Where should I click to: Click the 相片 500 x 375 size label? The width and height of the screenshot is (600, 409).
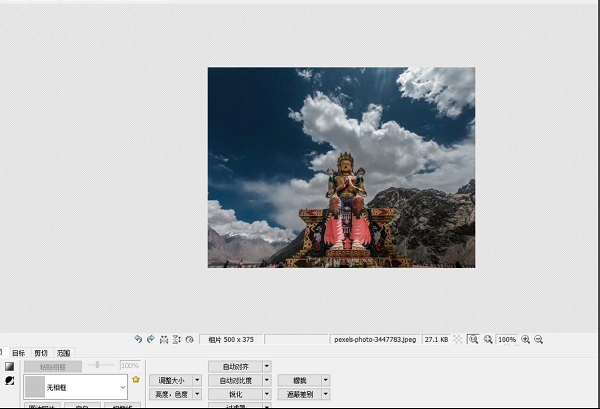coord(231,339)
